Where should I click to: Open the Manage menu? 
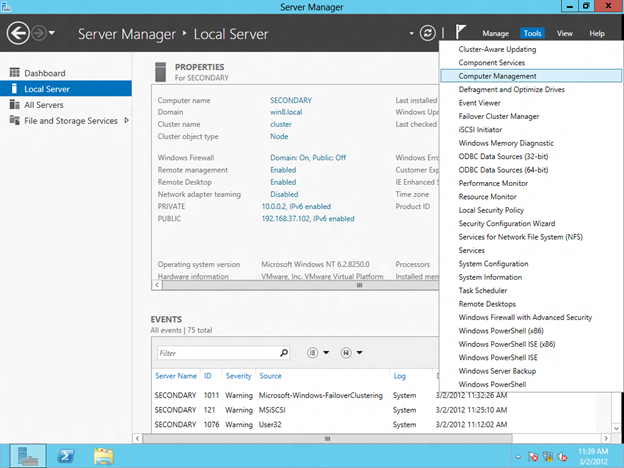coord(495,34)
